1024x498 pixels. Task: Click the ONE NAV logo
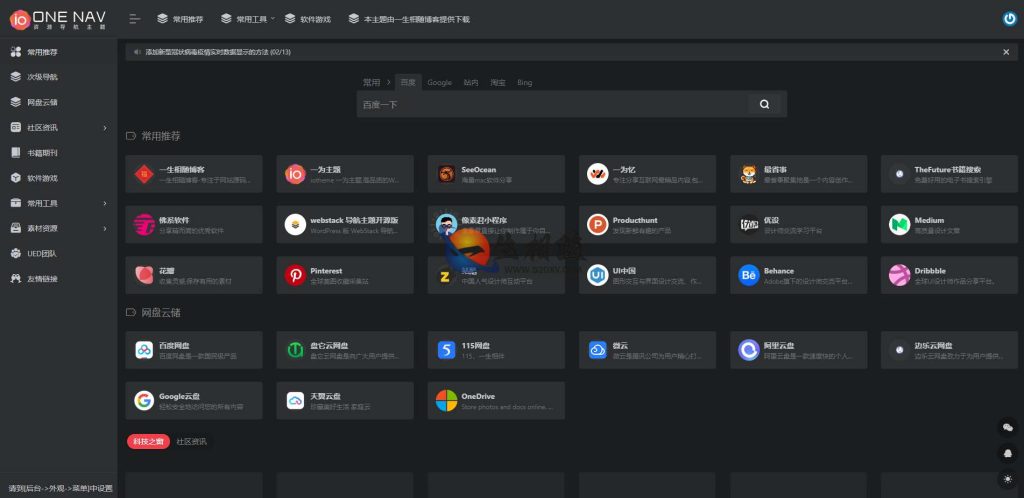coord(58,20)
